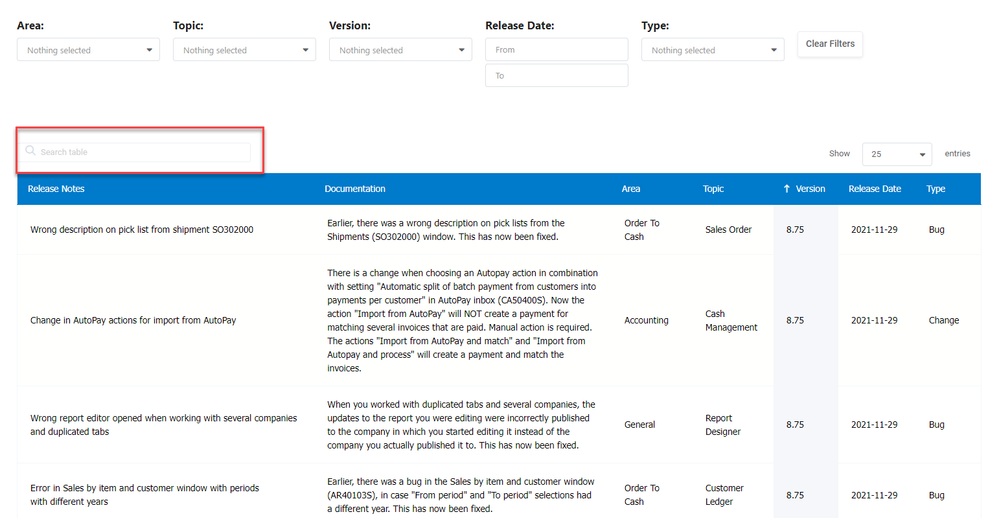Viewport: 999px width, 518px height.
Task: Sort by Type column header
Action: (x=935, y=189)
